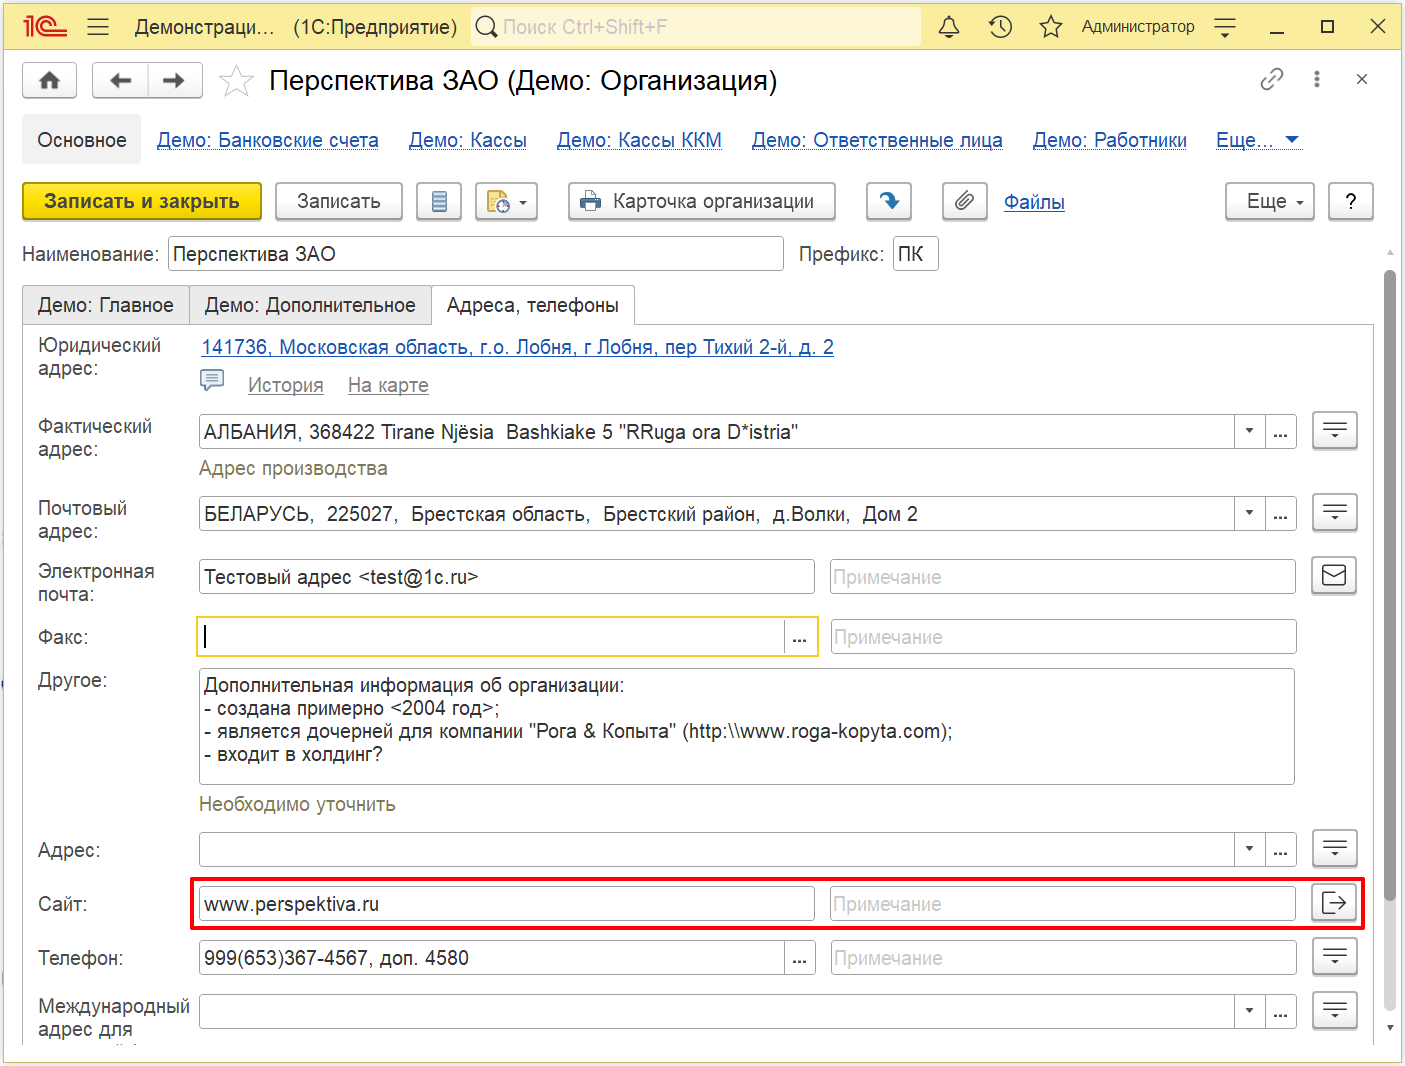
Task: Open Почтовый адрес ellipsis editor
Action: 1281,514
